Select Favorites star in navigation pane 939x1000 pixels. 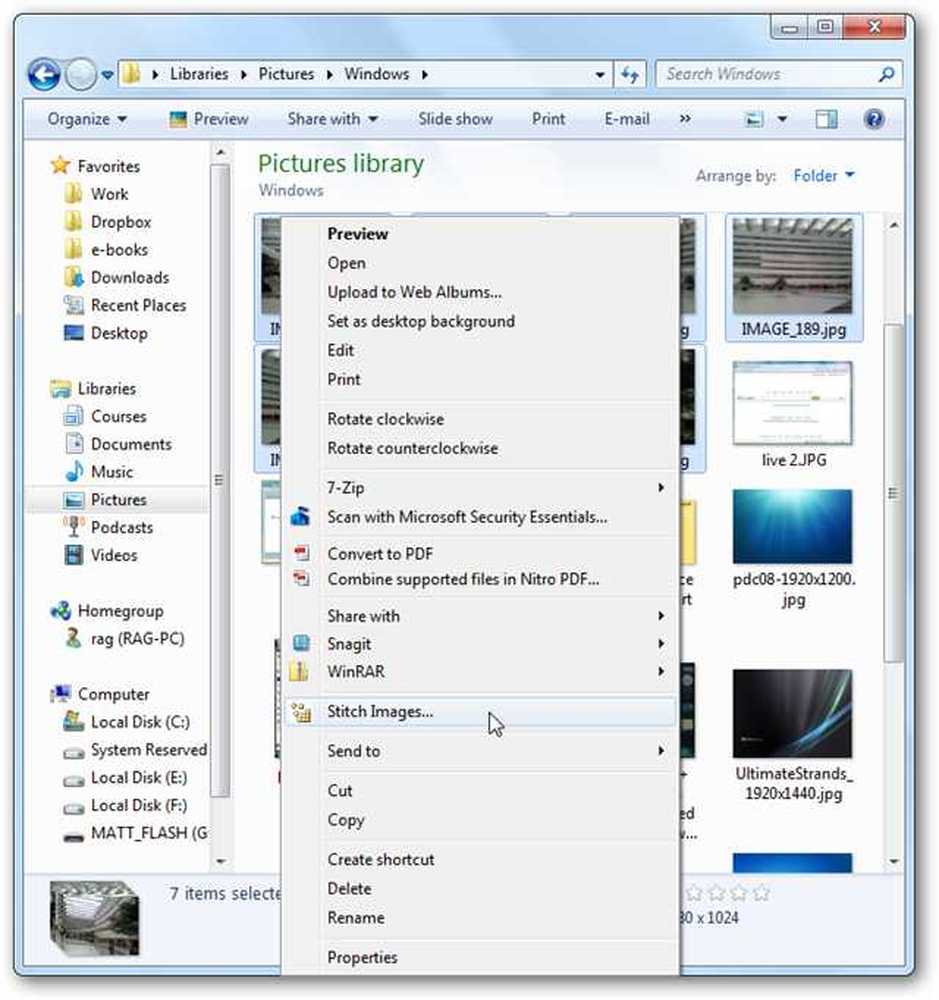[60, 166]
